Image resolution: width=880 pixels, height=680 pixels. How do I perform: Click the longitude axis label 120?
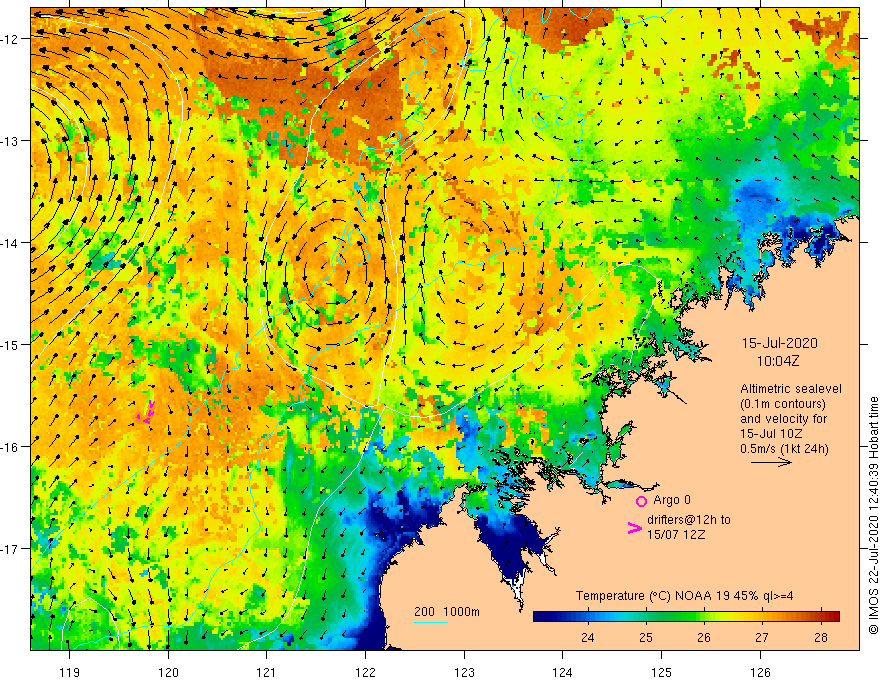pos(168,672)
